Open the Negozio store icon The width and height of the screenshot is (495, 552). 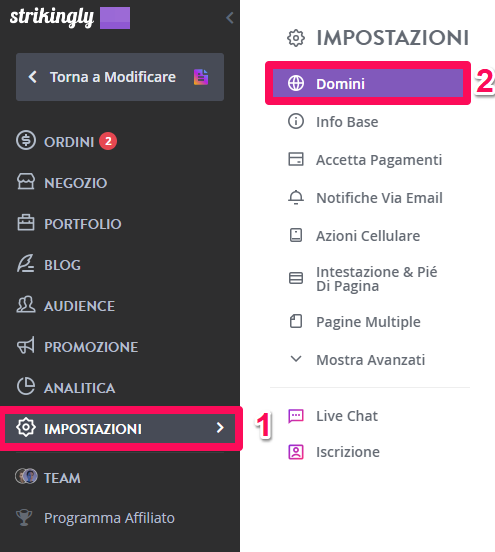tap(26, 182)
